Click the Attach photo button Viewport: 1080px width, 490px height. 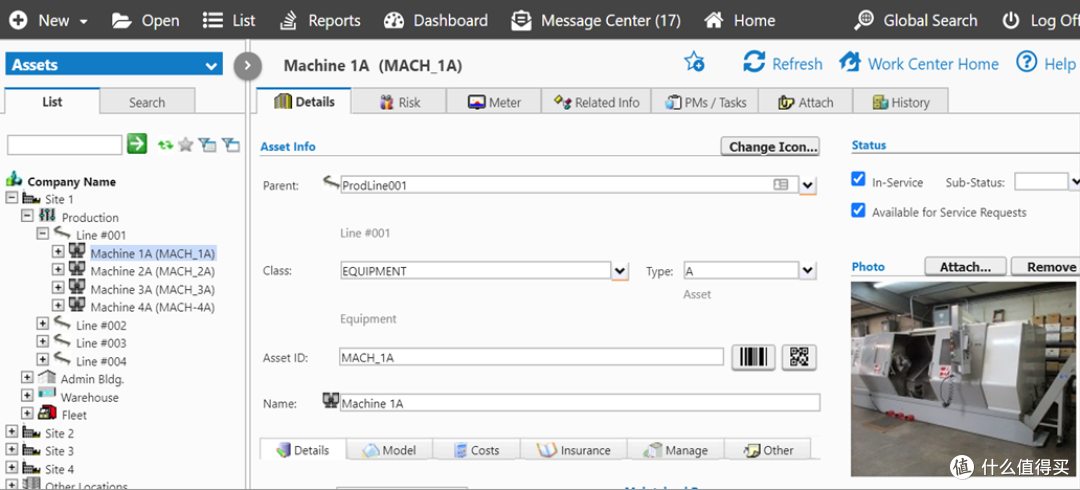pos(965,267)
